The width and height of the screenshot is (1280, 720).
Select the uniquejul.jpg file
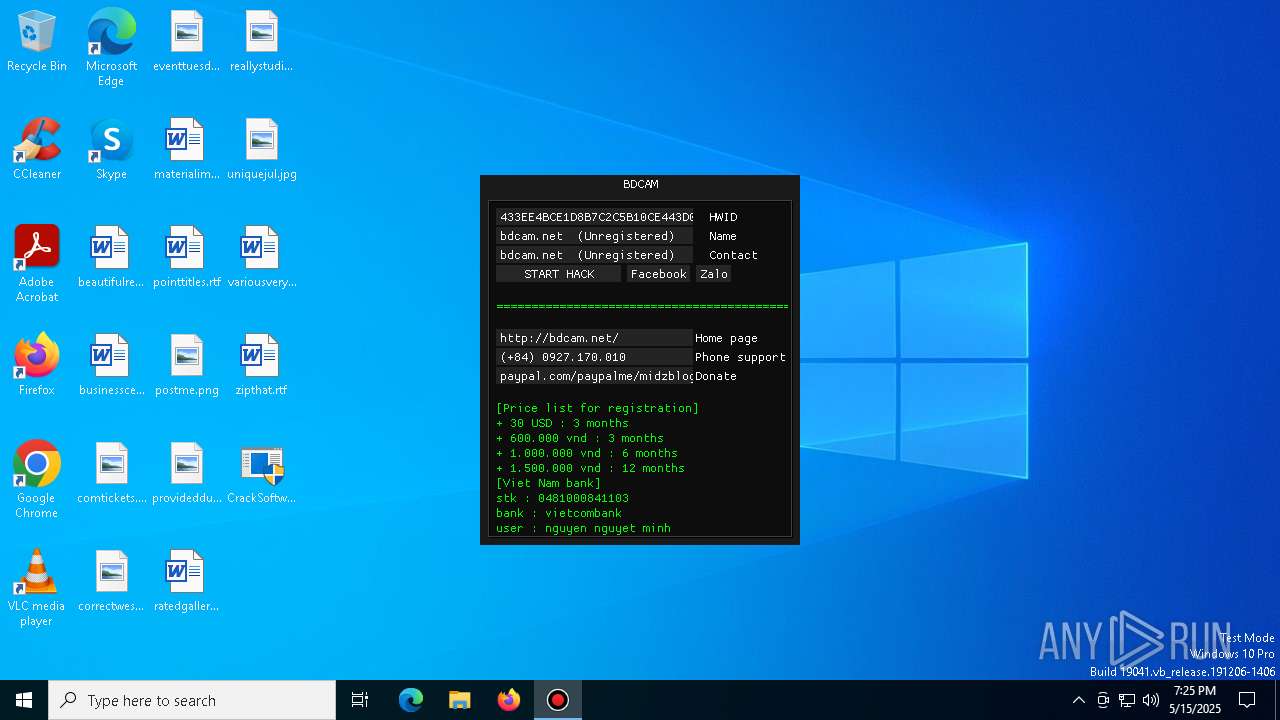pos(261,150)
